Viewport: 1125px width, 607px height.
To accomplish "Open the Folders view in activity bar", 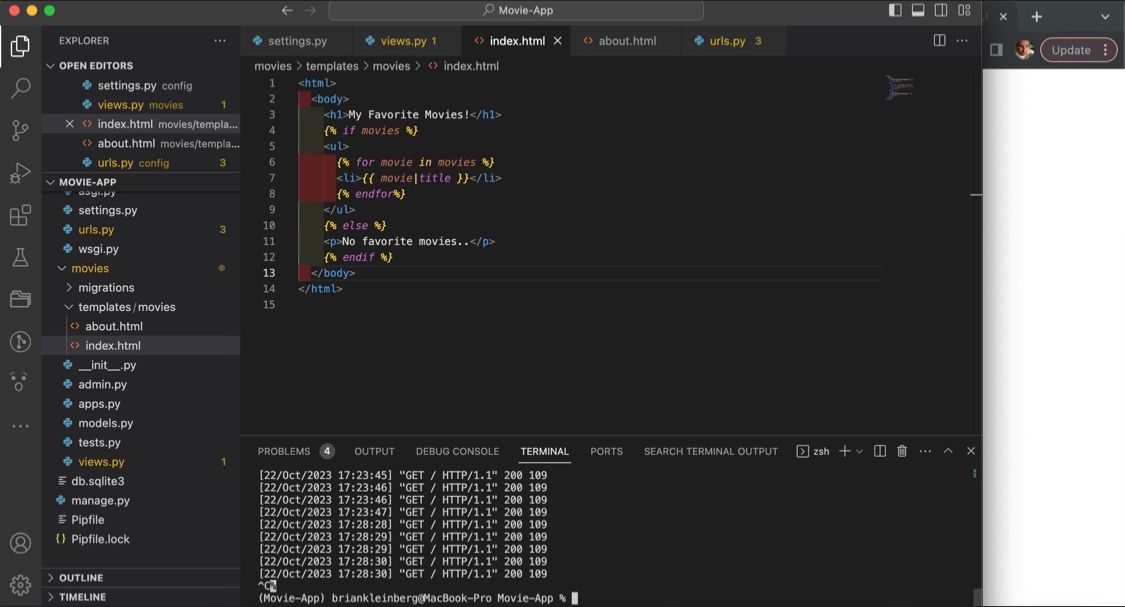I will click(20, 299).
